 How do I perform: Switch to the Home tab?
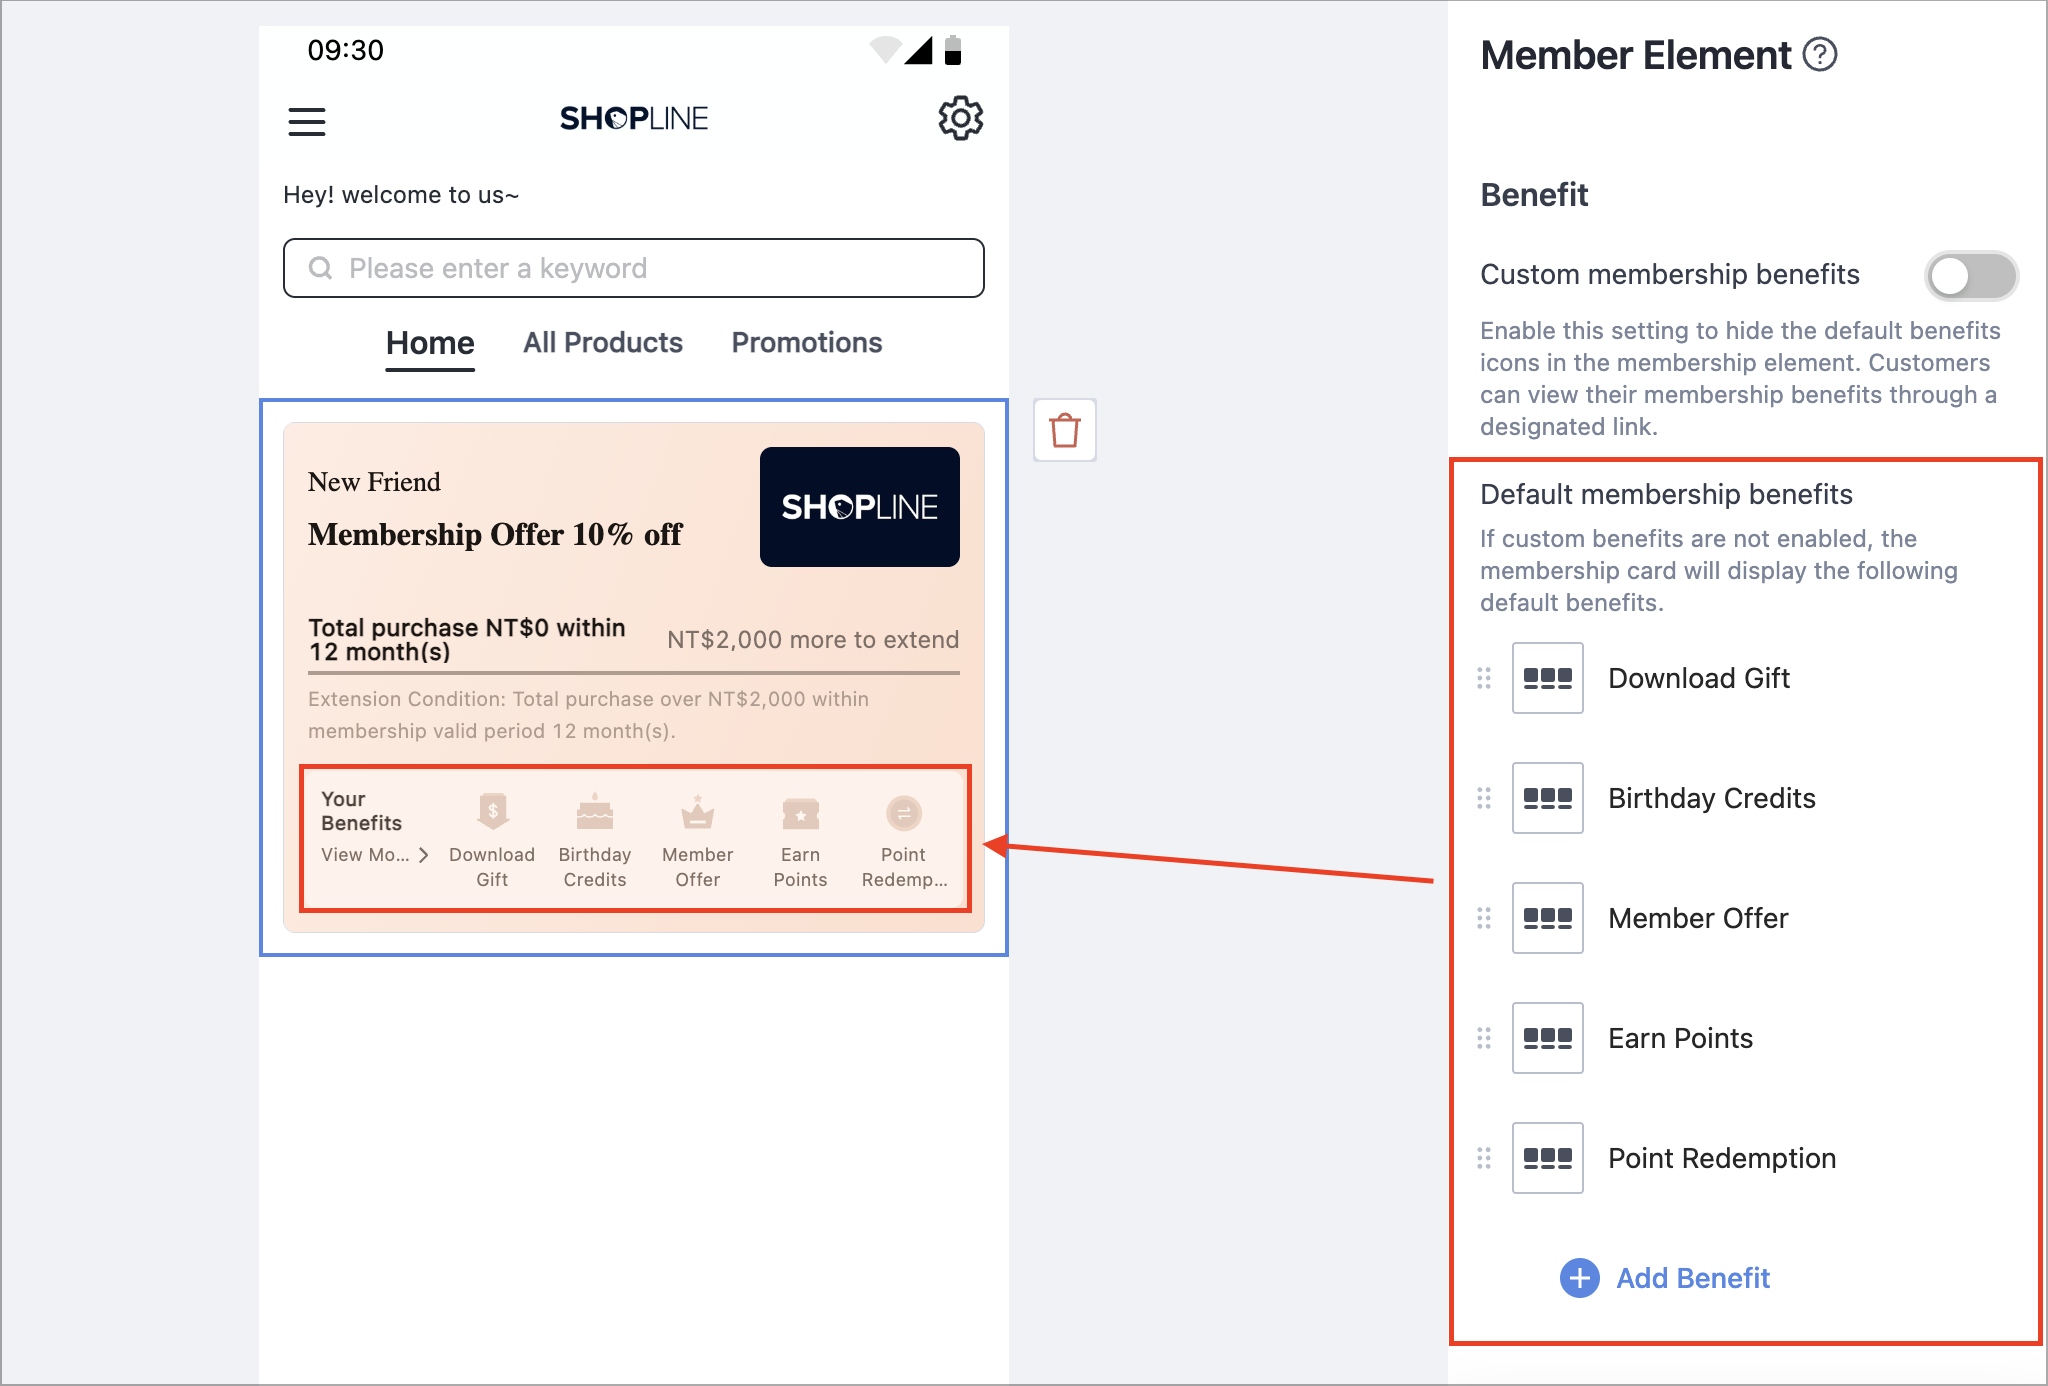point(430,343)
